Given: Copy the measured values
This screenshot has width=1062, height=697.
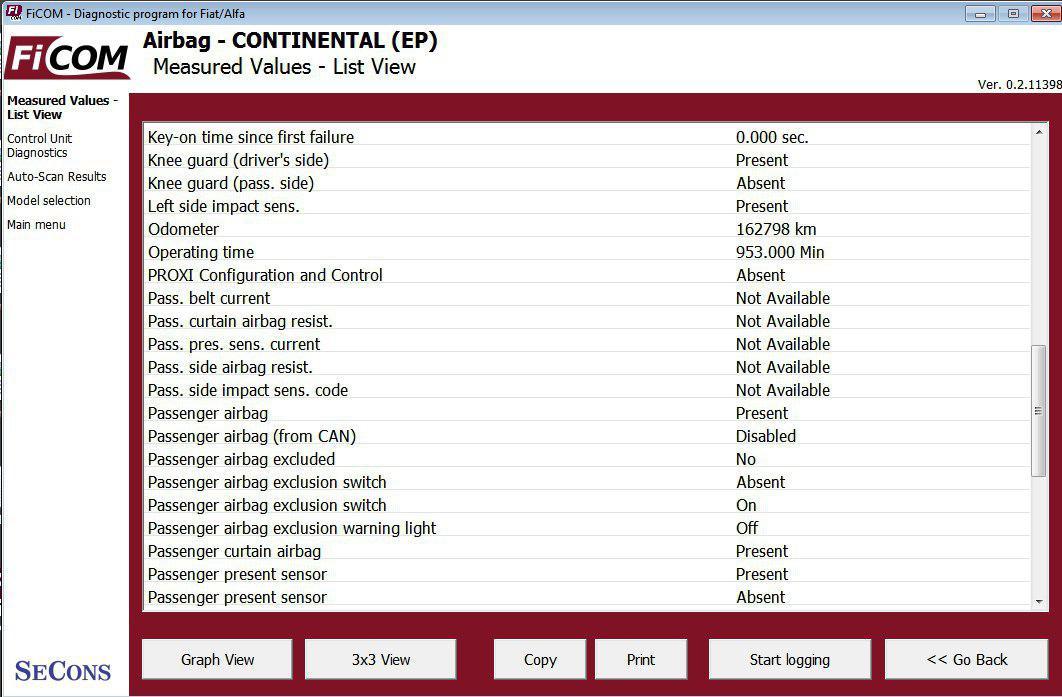Looking at the screenshot, I should [540, 659].
